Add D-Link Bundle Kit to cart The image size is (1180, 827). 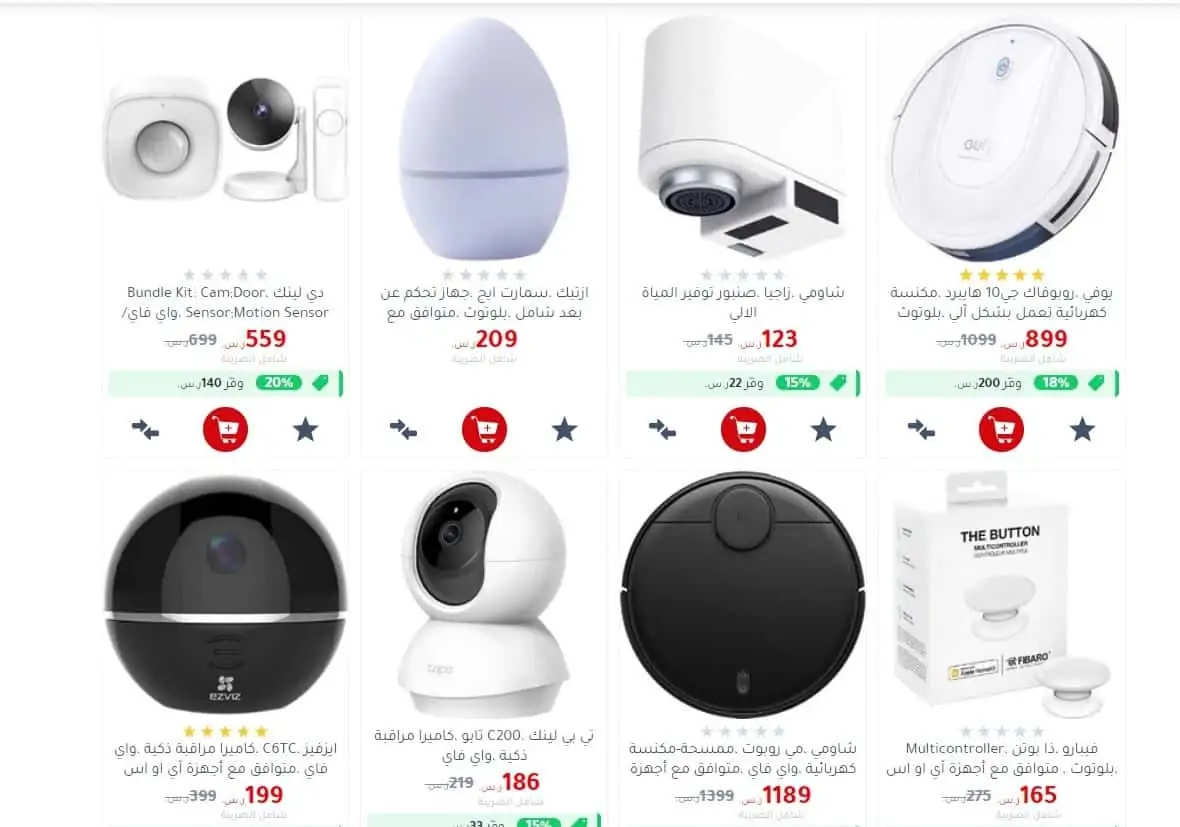[225, 429]
